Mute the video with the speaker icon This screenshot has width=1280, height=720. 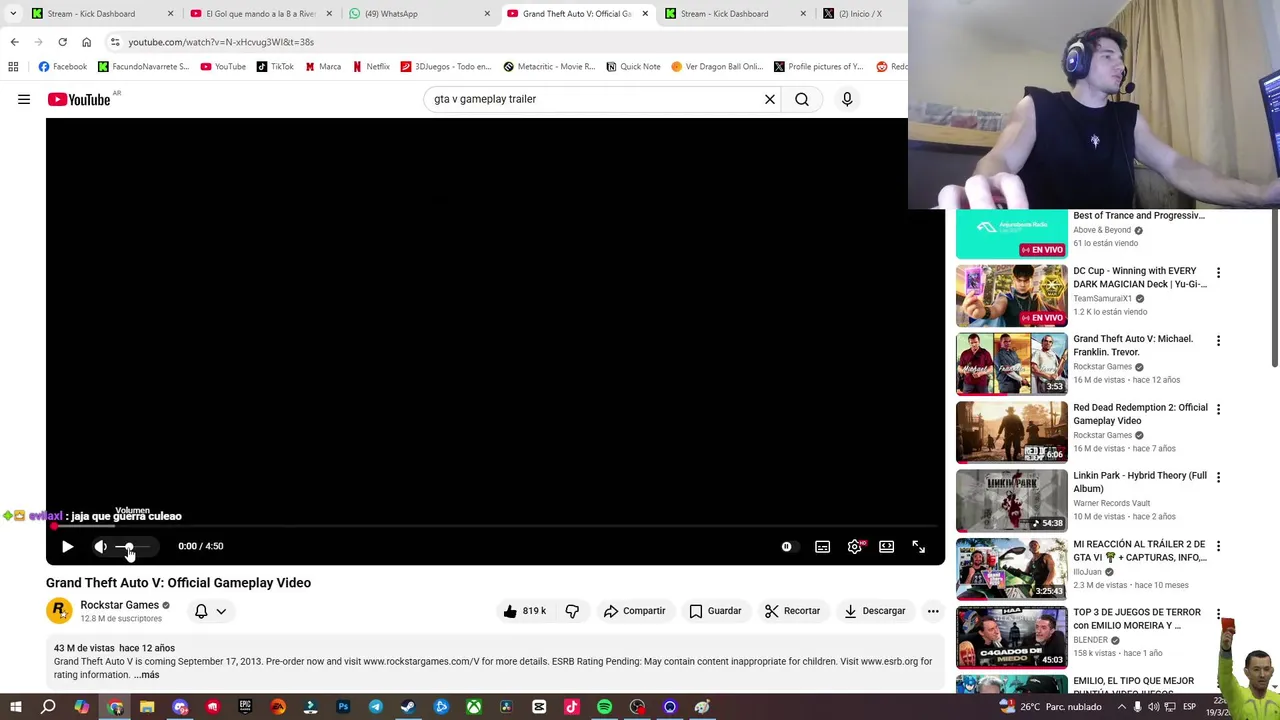pos(100,547)
